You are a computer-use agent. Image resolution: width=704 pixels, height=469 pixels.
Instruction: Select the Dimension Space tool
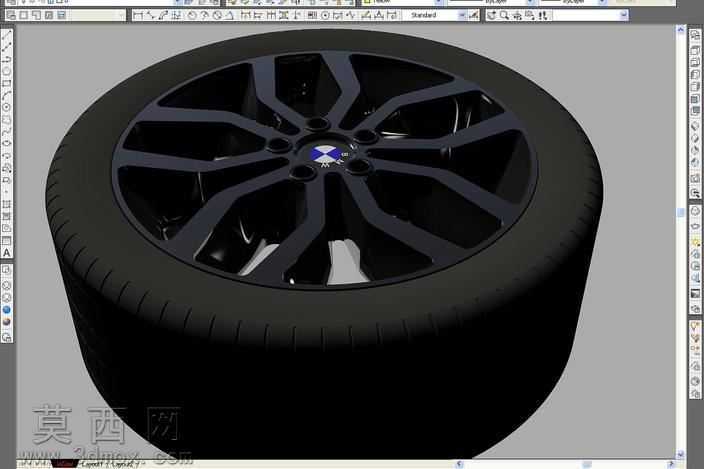click(284, 15)
